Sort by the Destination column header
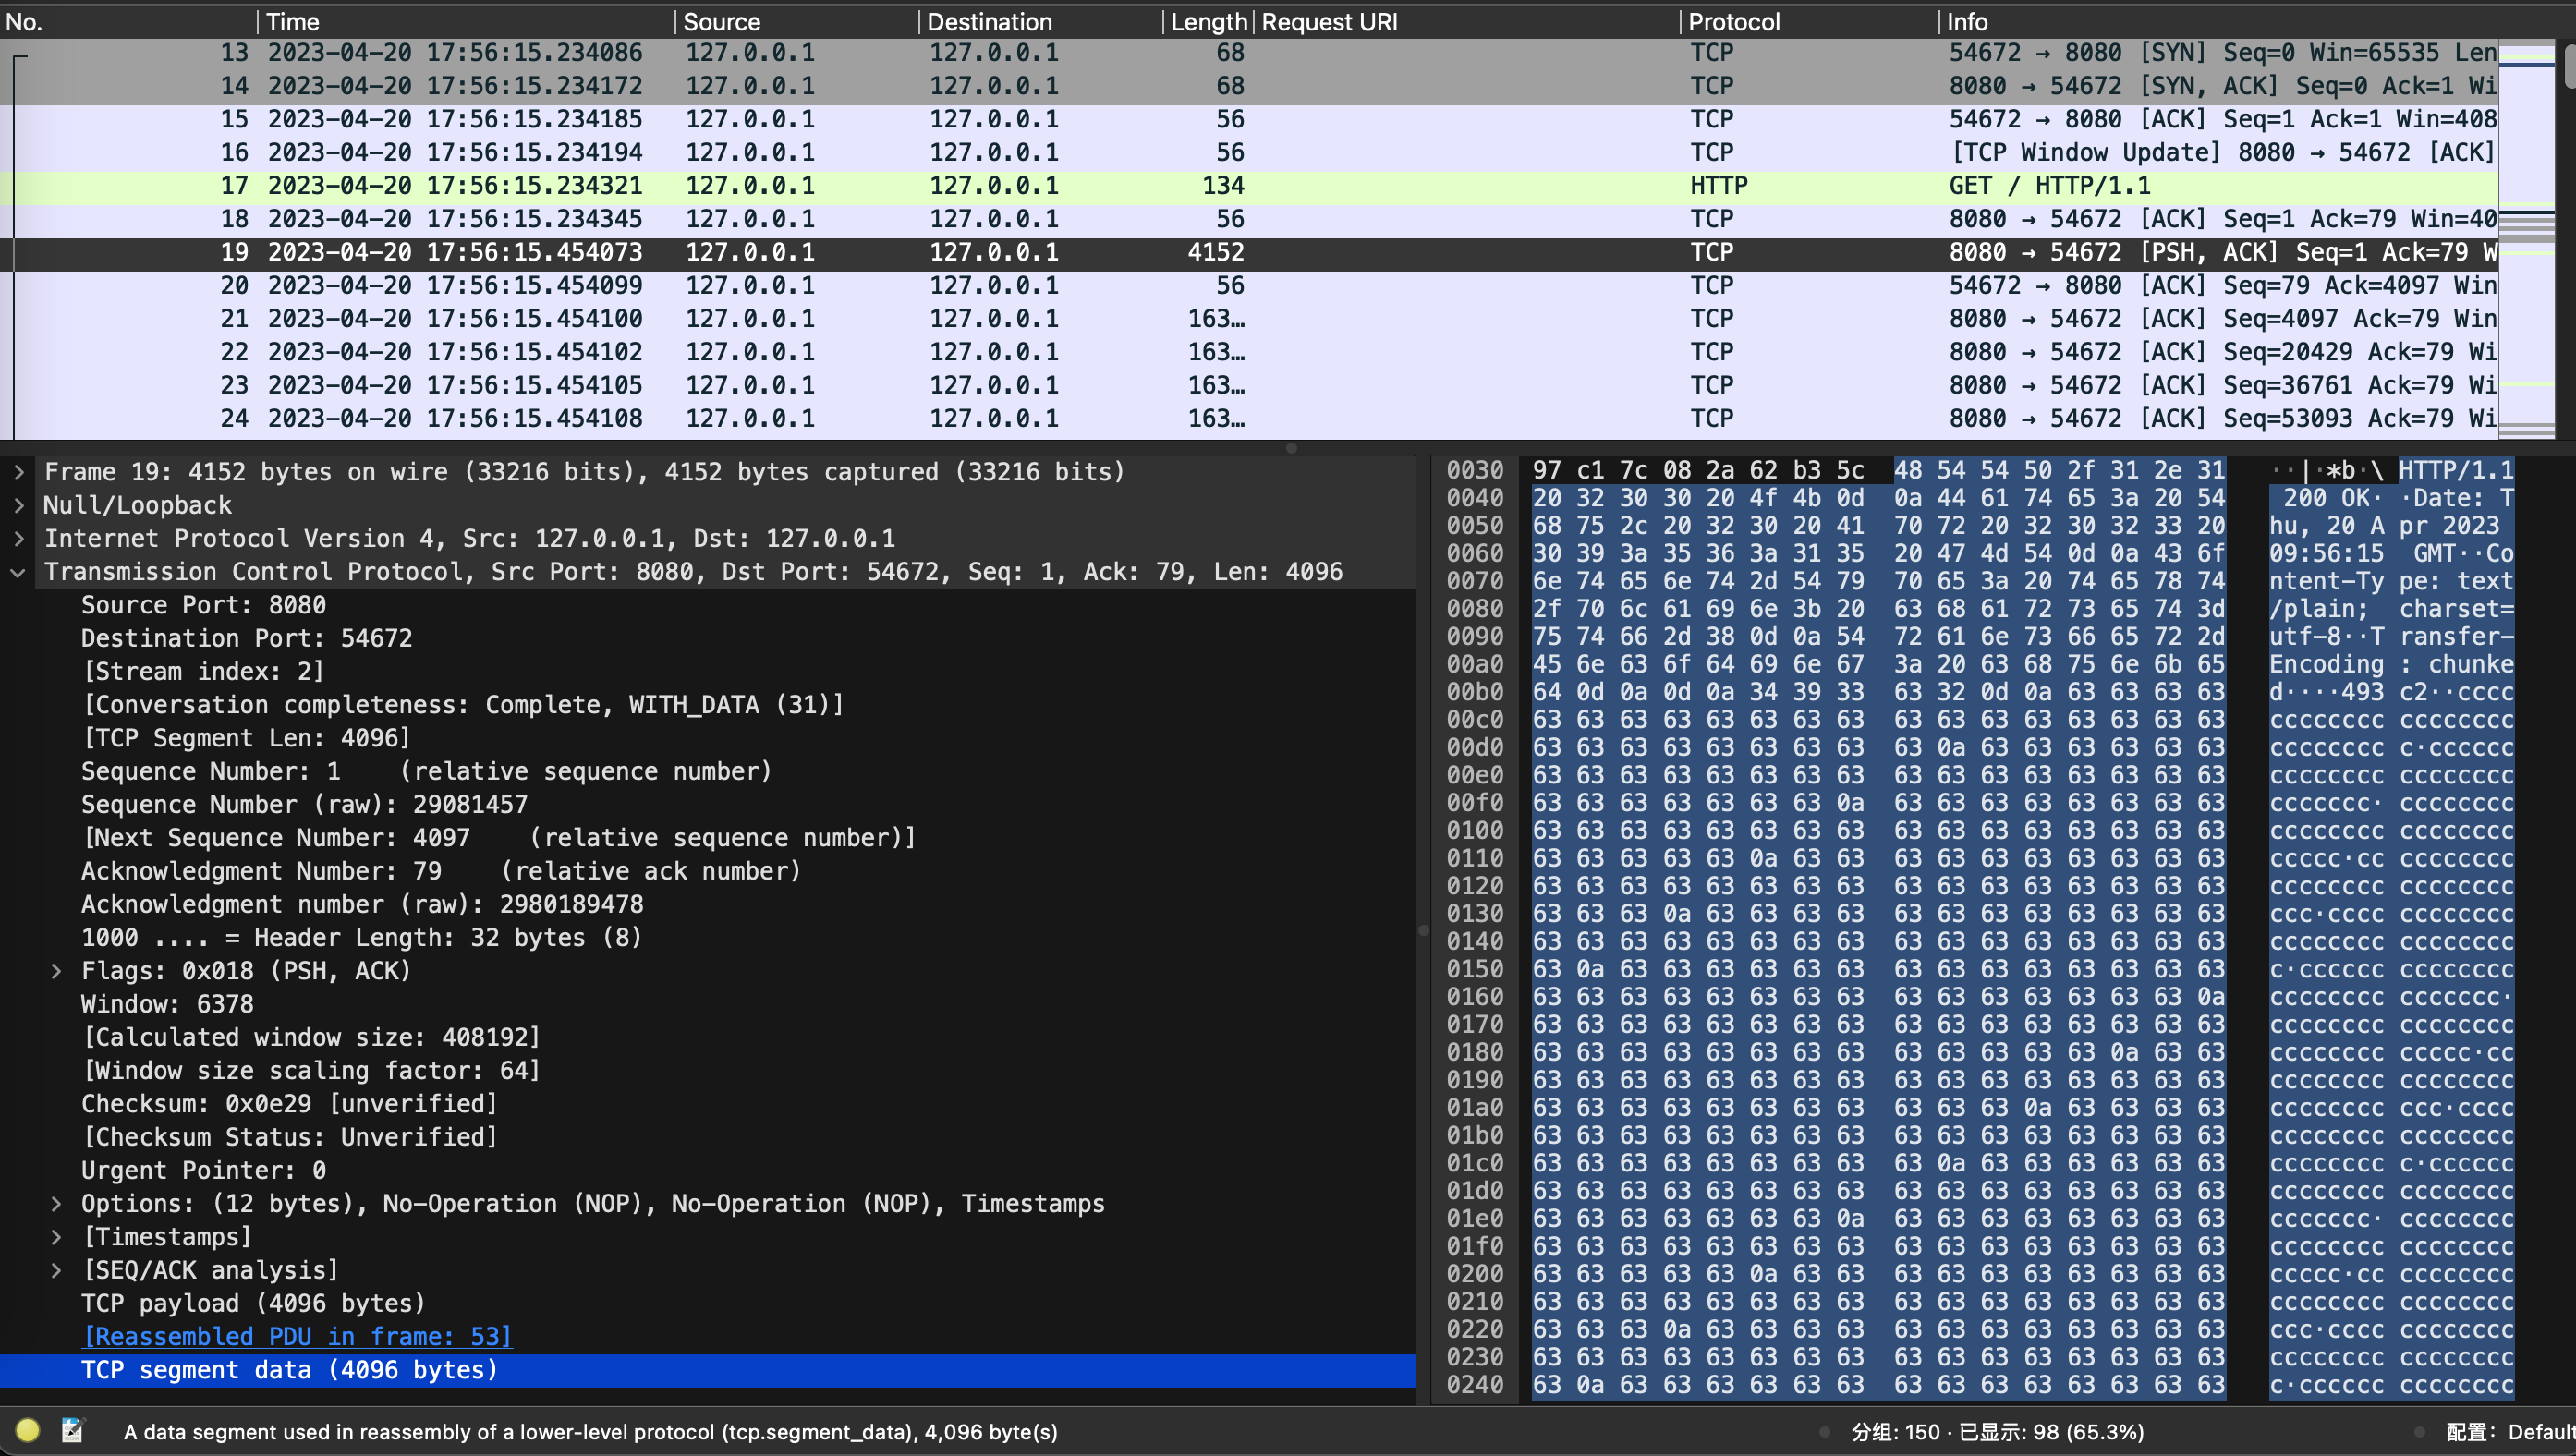2576x1456 pixels. 1041,21
